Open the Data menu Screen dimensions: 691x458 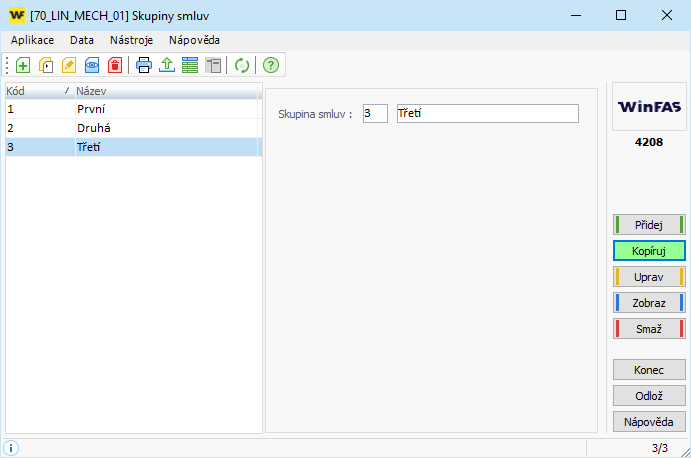(82, 40)
